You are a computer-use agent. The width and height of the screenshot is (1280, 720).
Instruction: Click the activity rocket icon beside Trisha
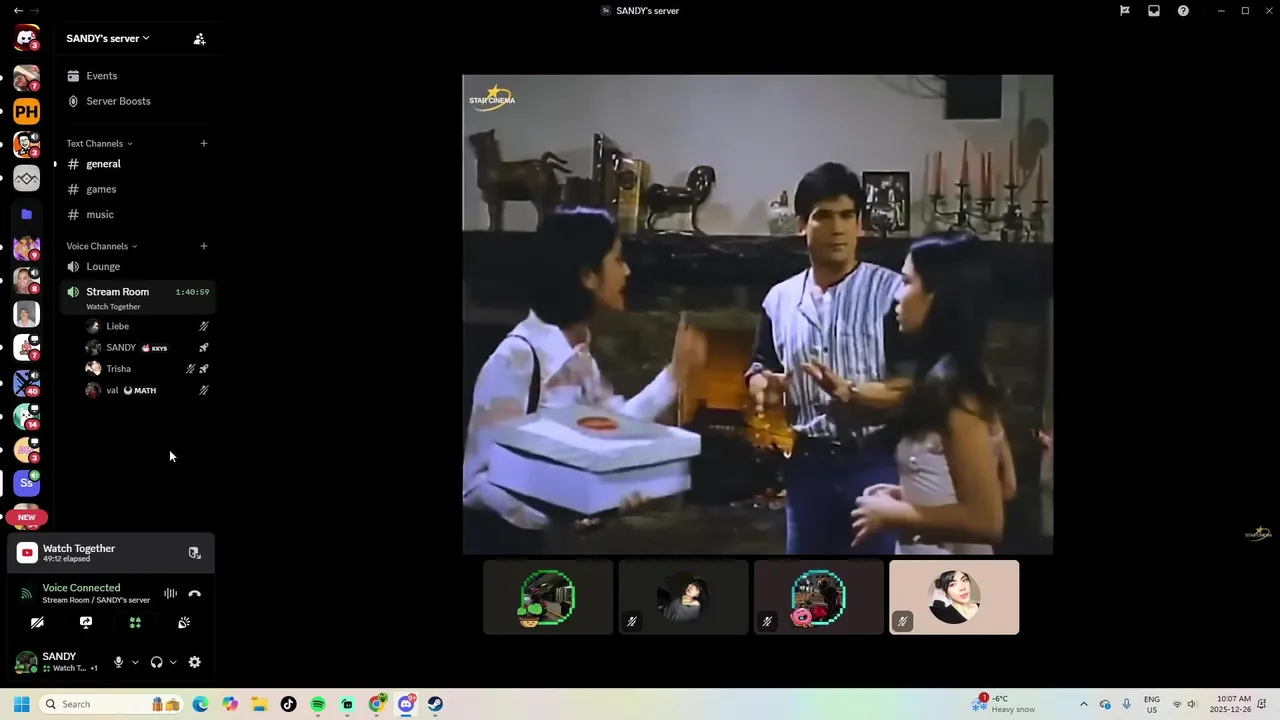204,369
